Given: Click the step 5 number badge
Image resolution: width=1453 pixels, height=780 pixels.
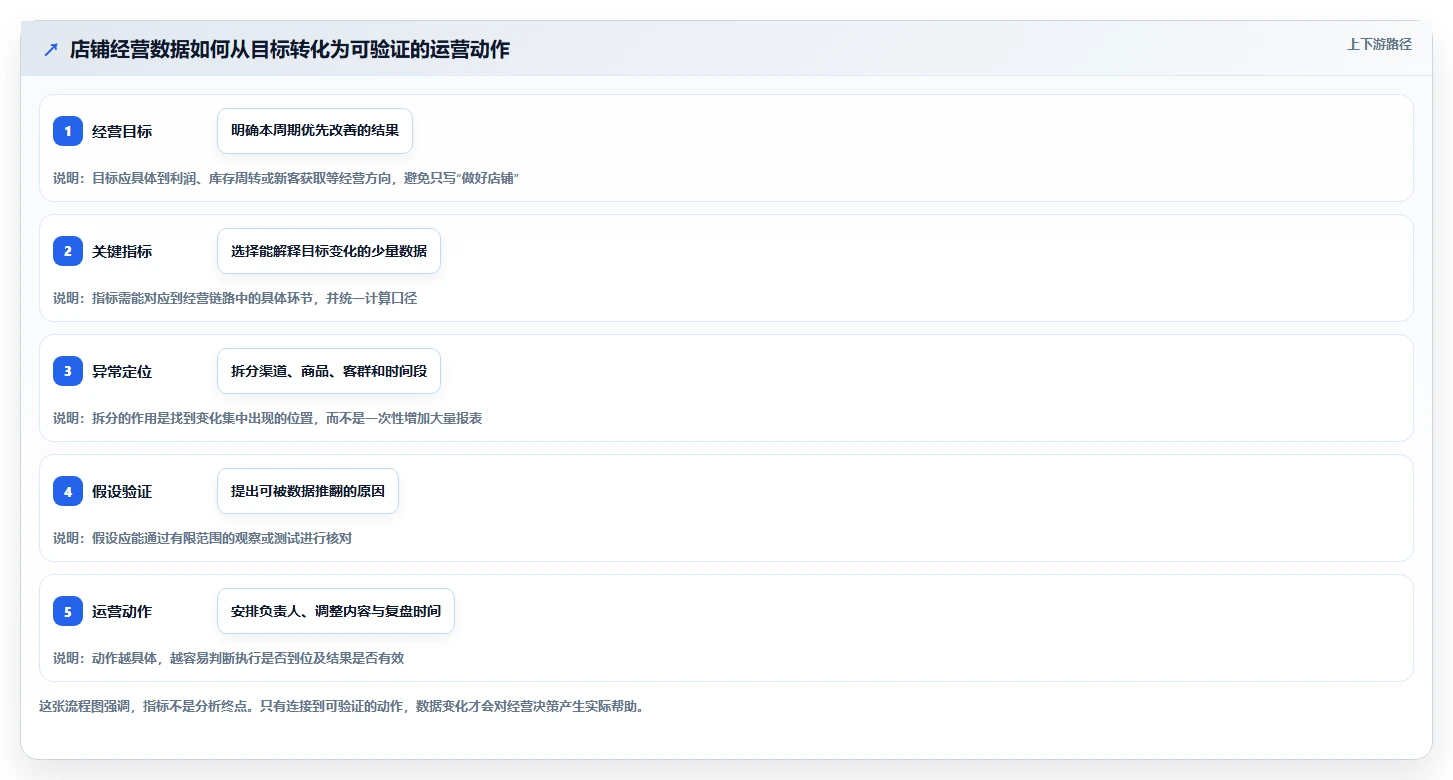Looking at the screenshot, I should point(68,611).
